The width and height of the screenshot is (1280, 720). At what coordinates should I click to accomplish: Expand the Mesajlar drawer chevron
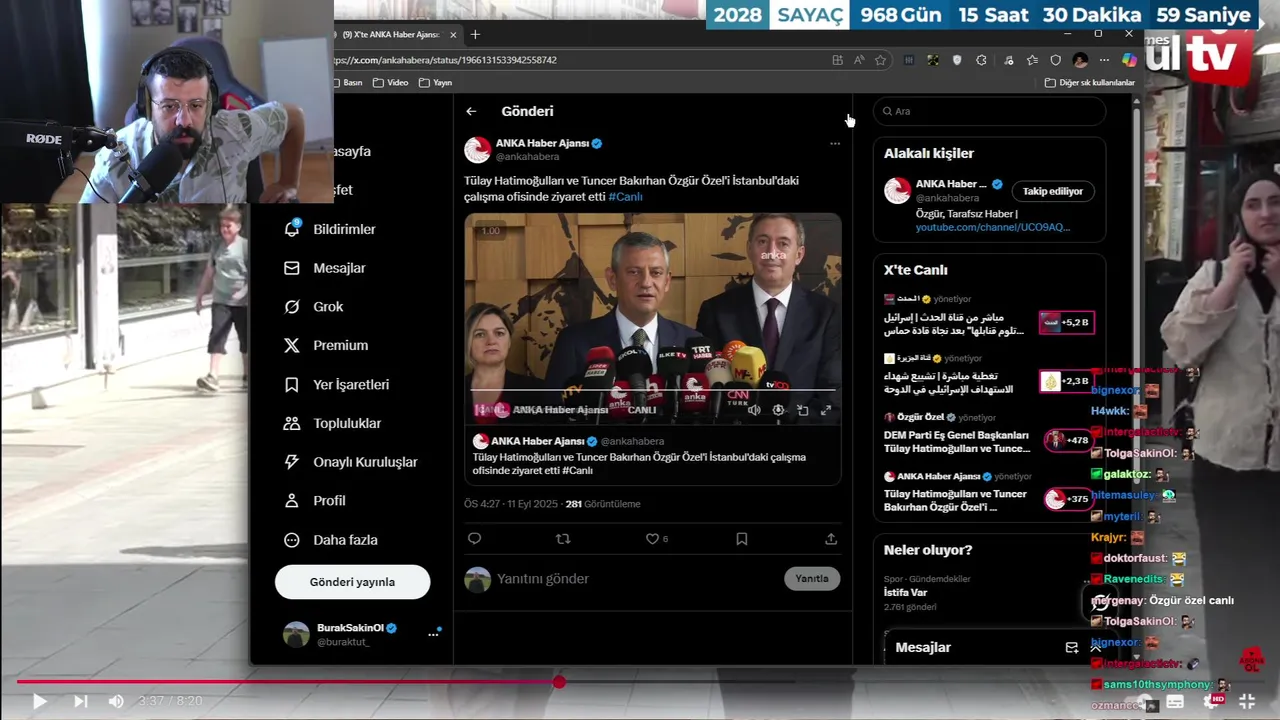pos(1095,648)
